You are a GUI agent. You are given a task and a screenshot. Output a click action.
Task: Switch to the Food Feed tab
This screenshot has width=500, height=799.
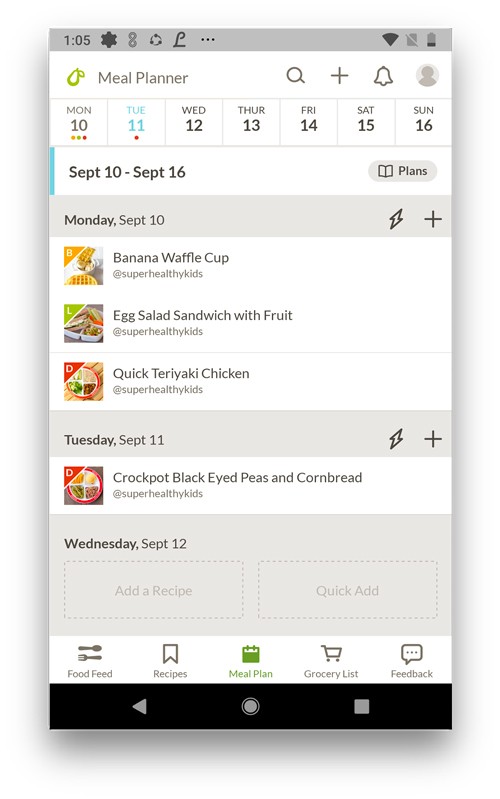(x=90, y=661)
